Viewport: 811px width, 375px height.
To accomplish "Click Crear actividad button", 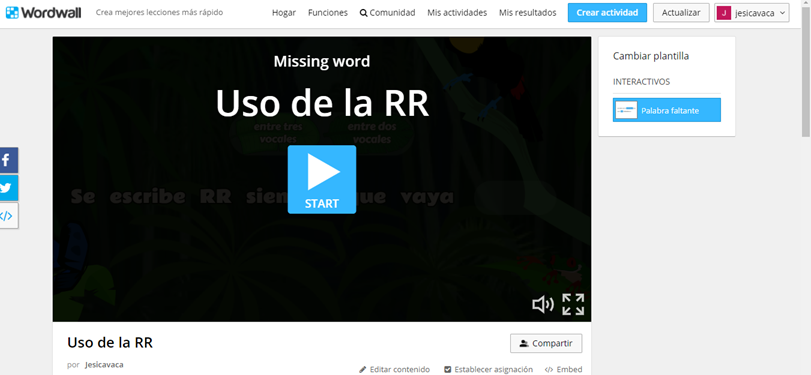I will click(607, 13).
